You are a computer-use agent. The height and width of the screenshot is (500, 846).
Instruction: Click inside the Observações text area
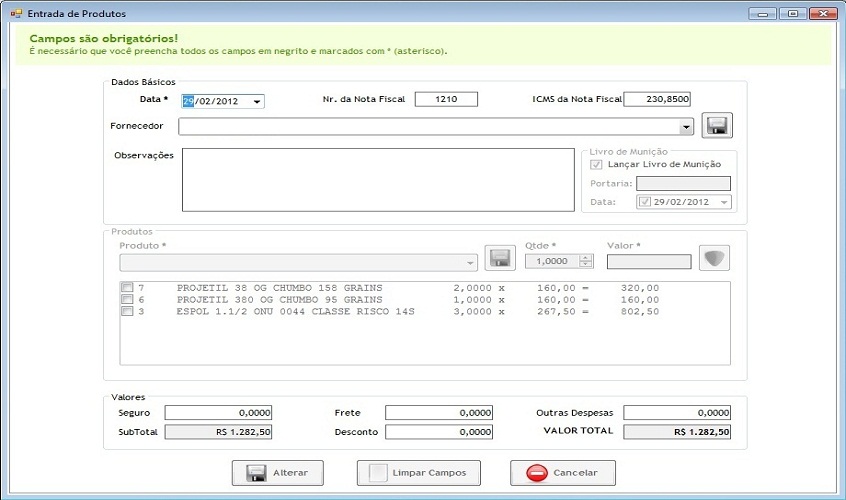[x=378, y=180]
